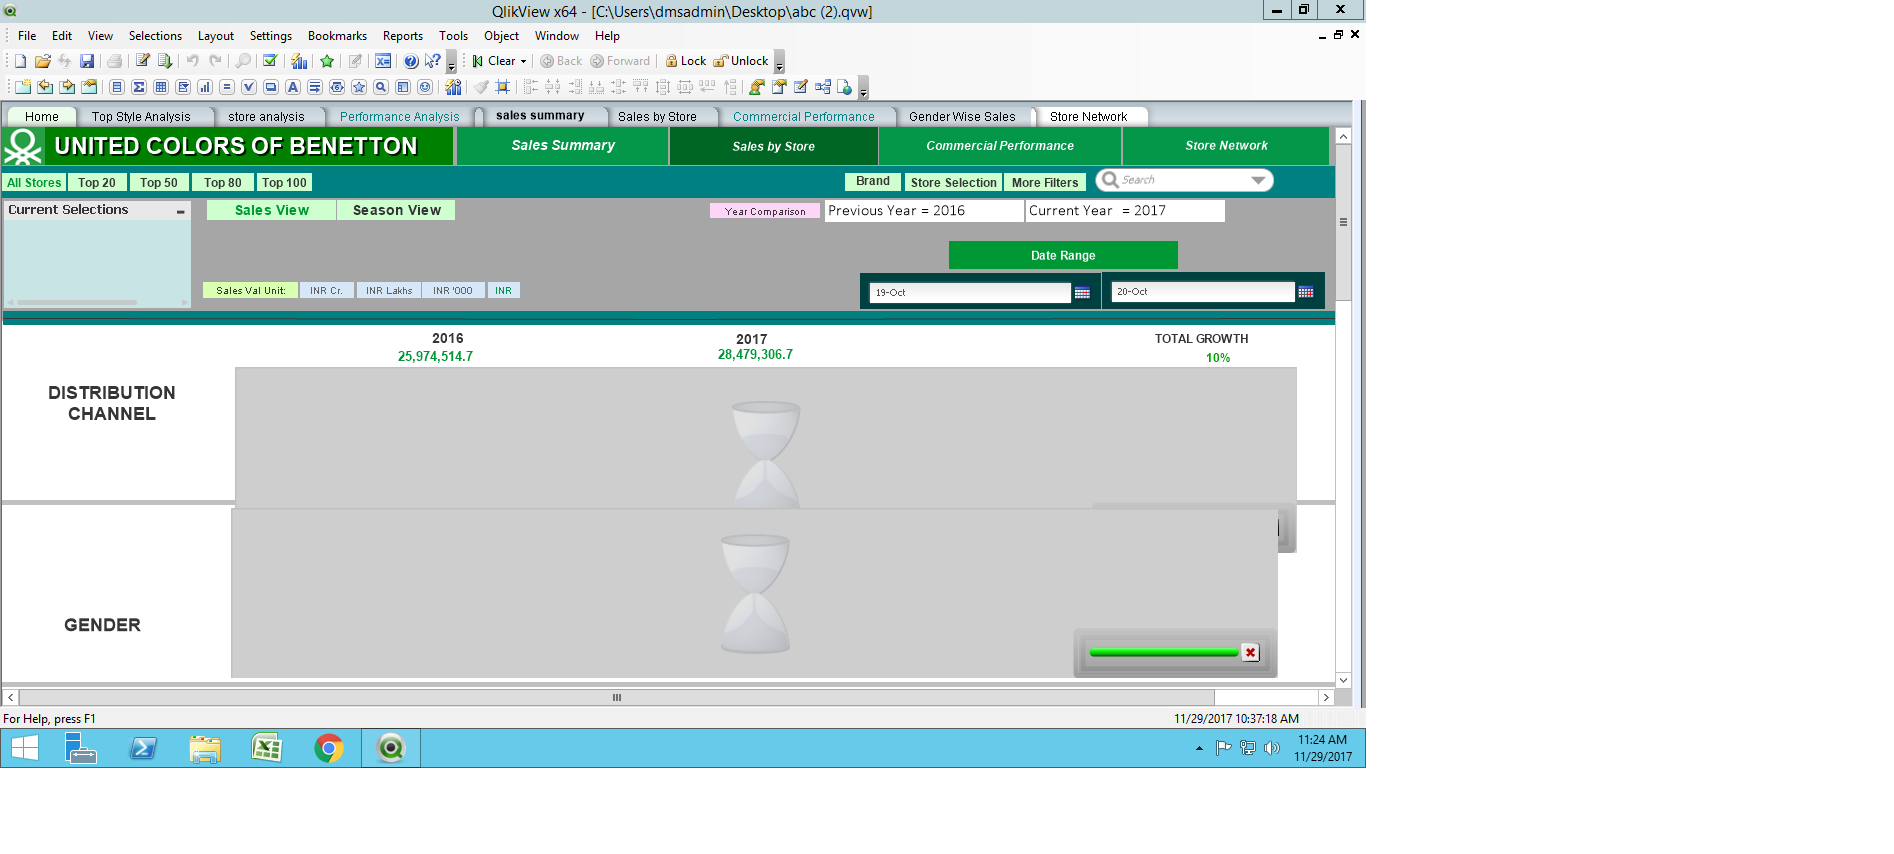
Task: Create a chart with the bar chart icon
Action: click(x=205, y=87)
